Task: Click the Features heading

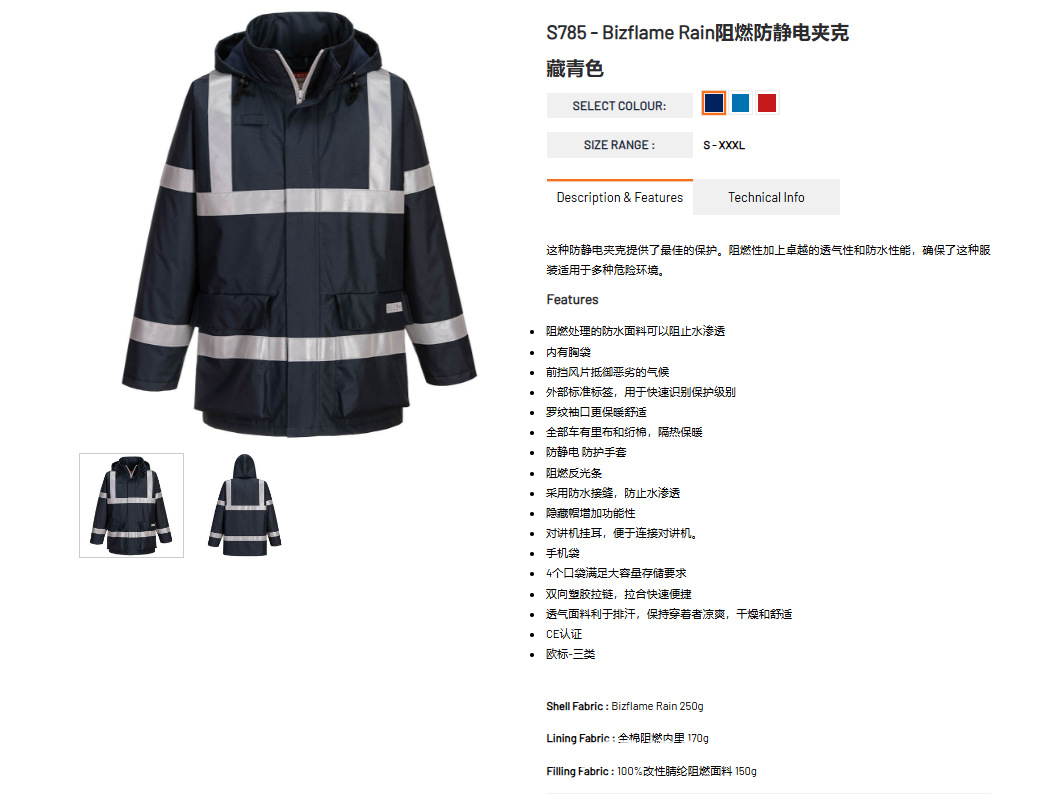Action: [x=572, y=299]
